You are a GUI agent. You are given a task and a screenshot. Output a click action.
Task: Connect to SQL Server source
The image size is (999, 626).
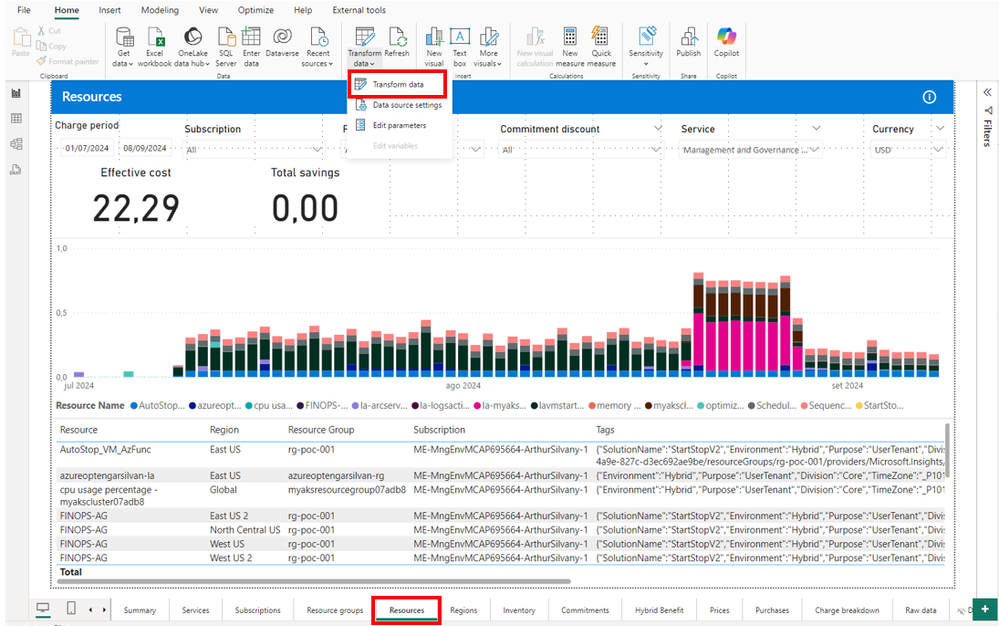point(226,47)
